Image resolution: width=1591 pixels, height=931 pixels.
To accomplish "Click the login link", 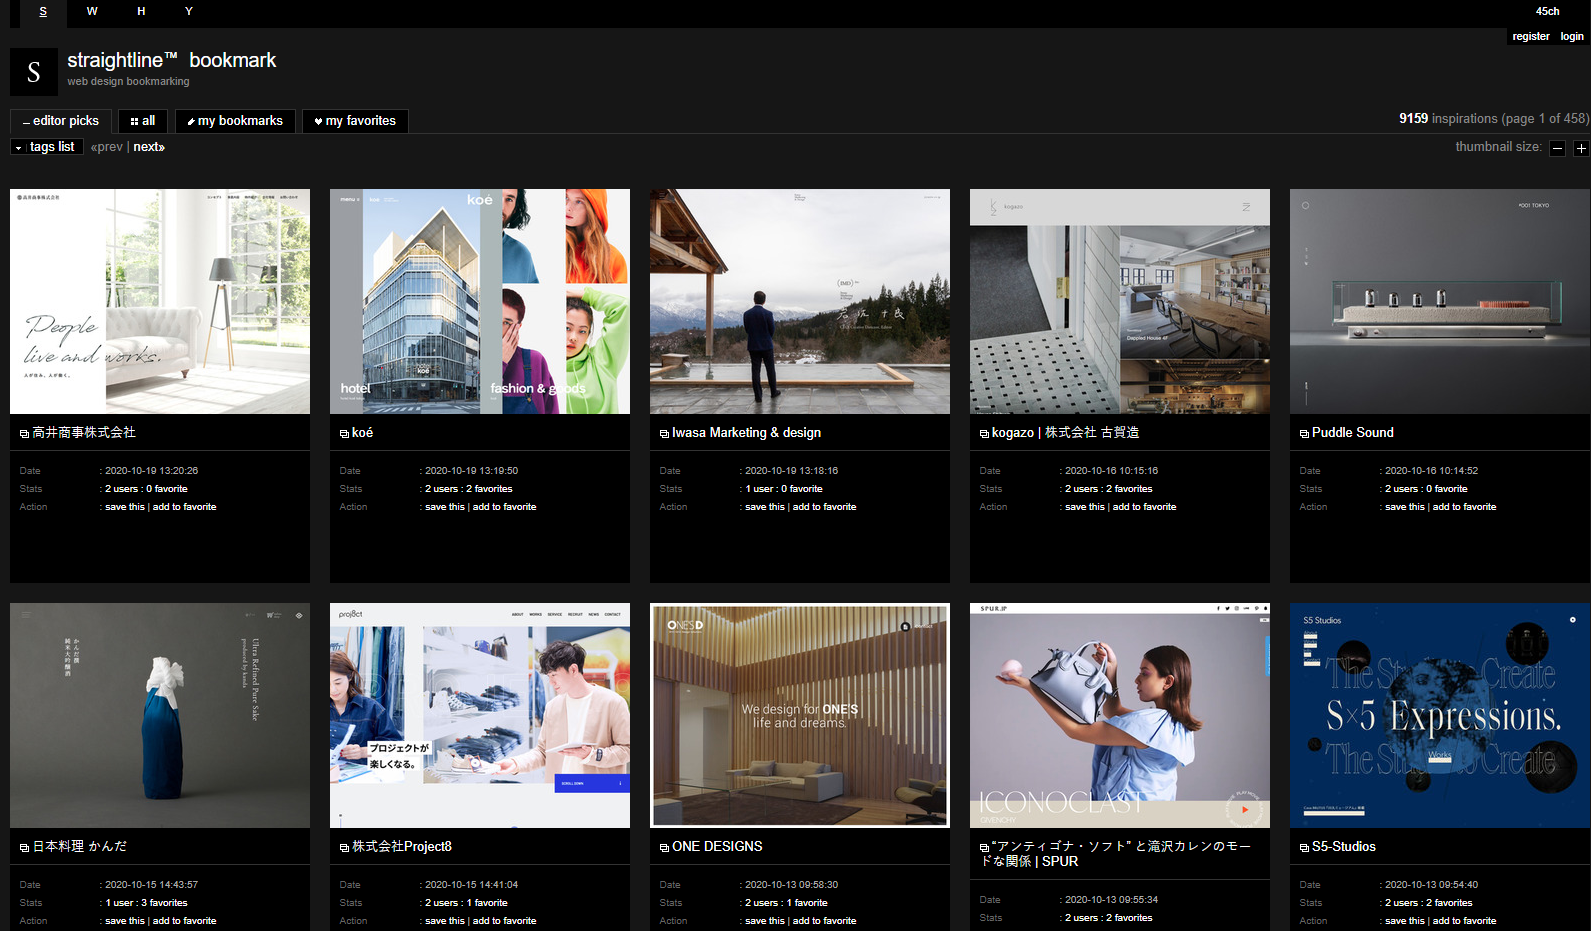I will 1572,36.
